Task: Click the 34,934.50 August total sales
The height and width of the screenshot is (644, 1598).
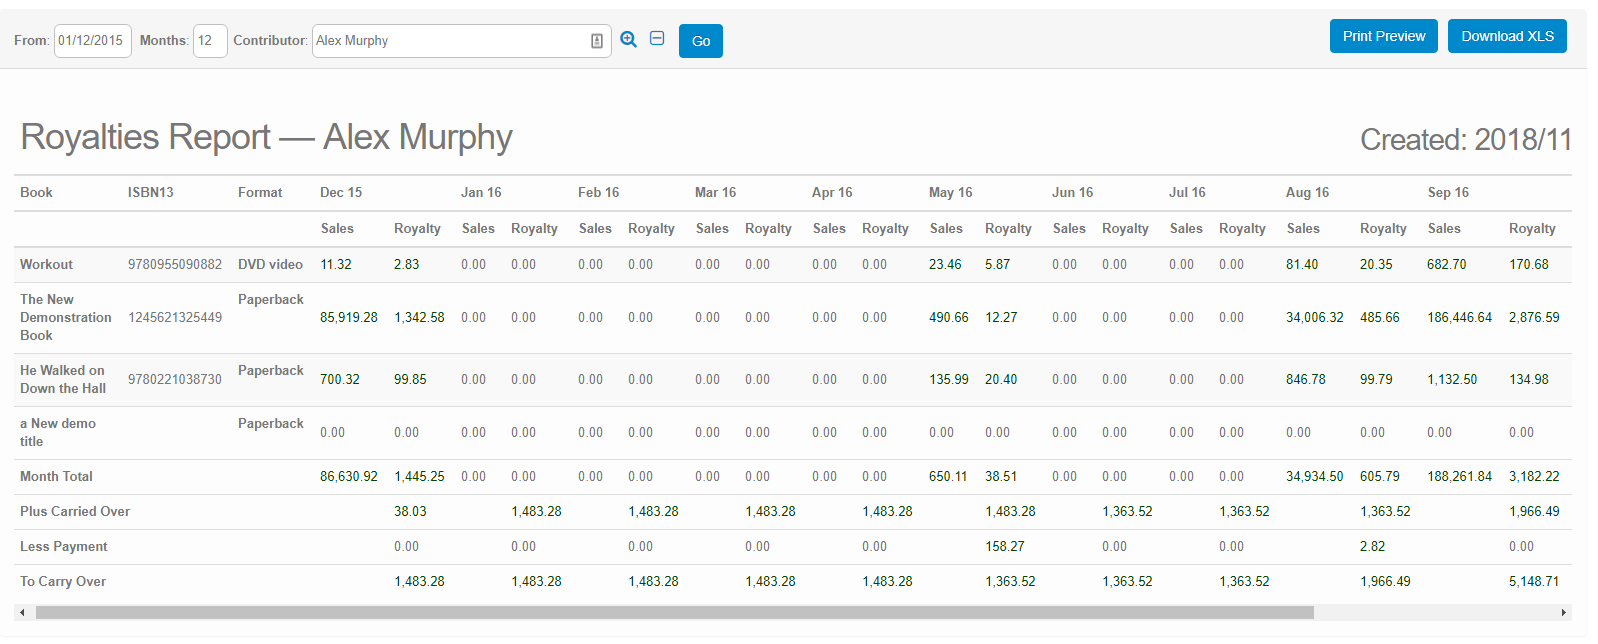Action: [1315, 476]
